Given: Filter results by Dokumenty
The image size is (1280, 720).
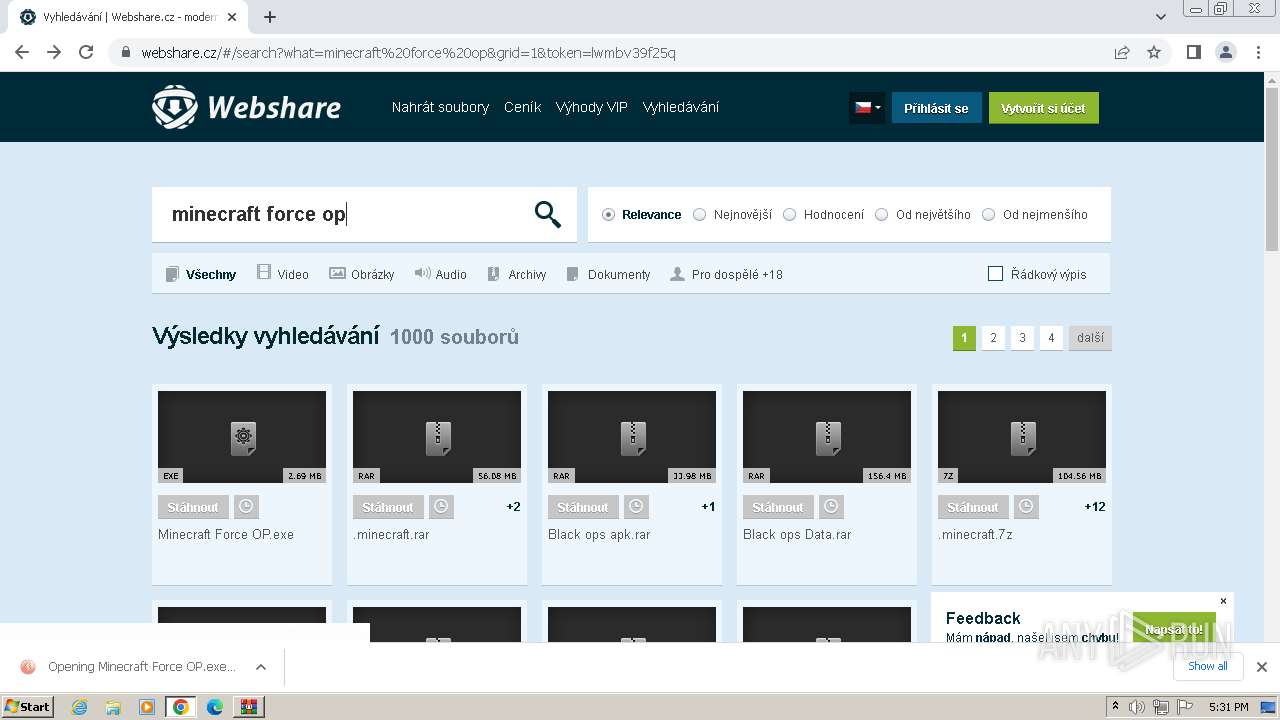Looking at the screenshot, I should coord(609,274).
